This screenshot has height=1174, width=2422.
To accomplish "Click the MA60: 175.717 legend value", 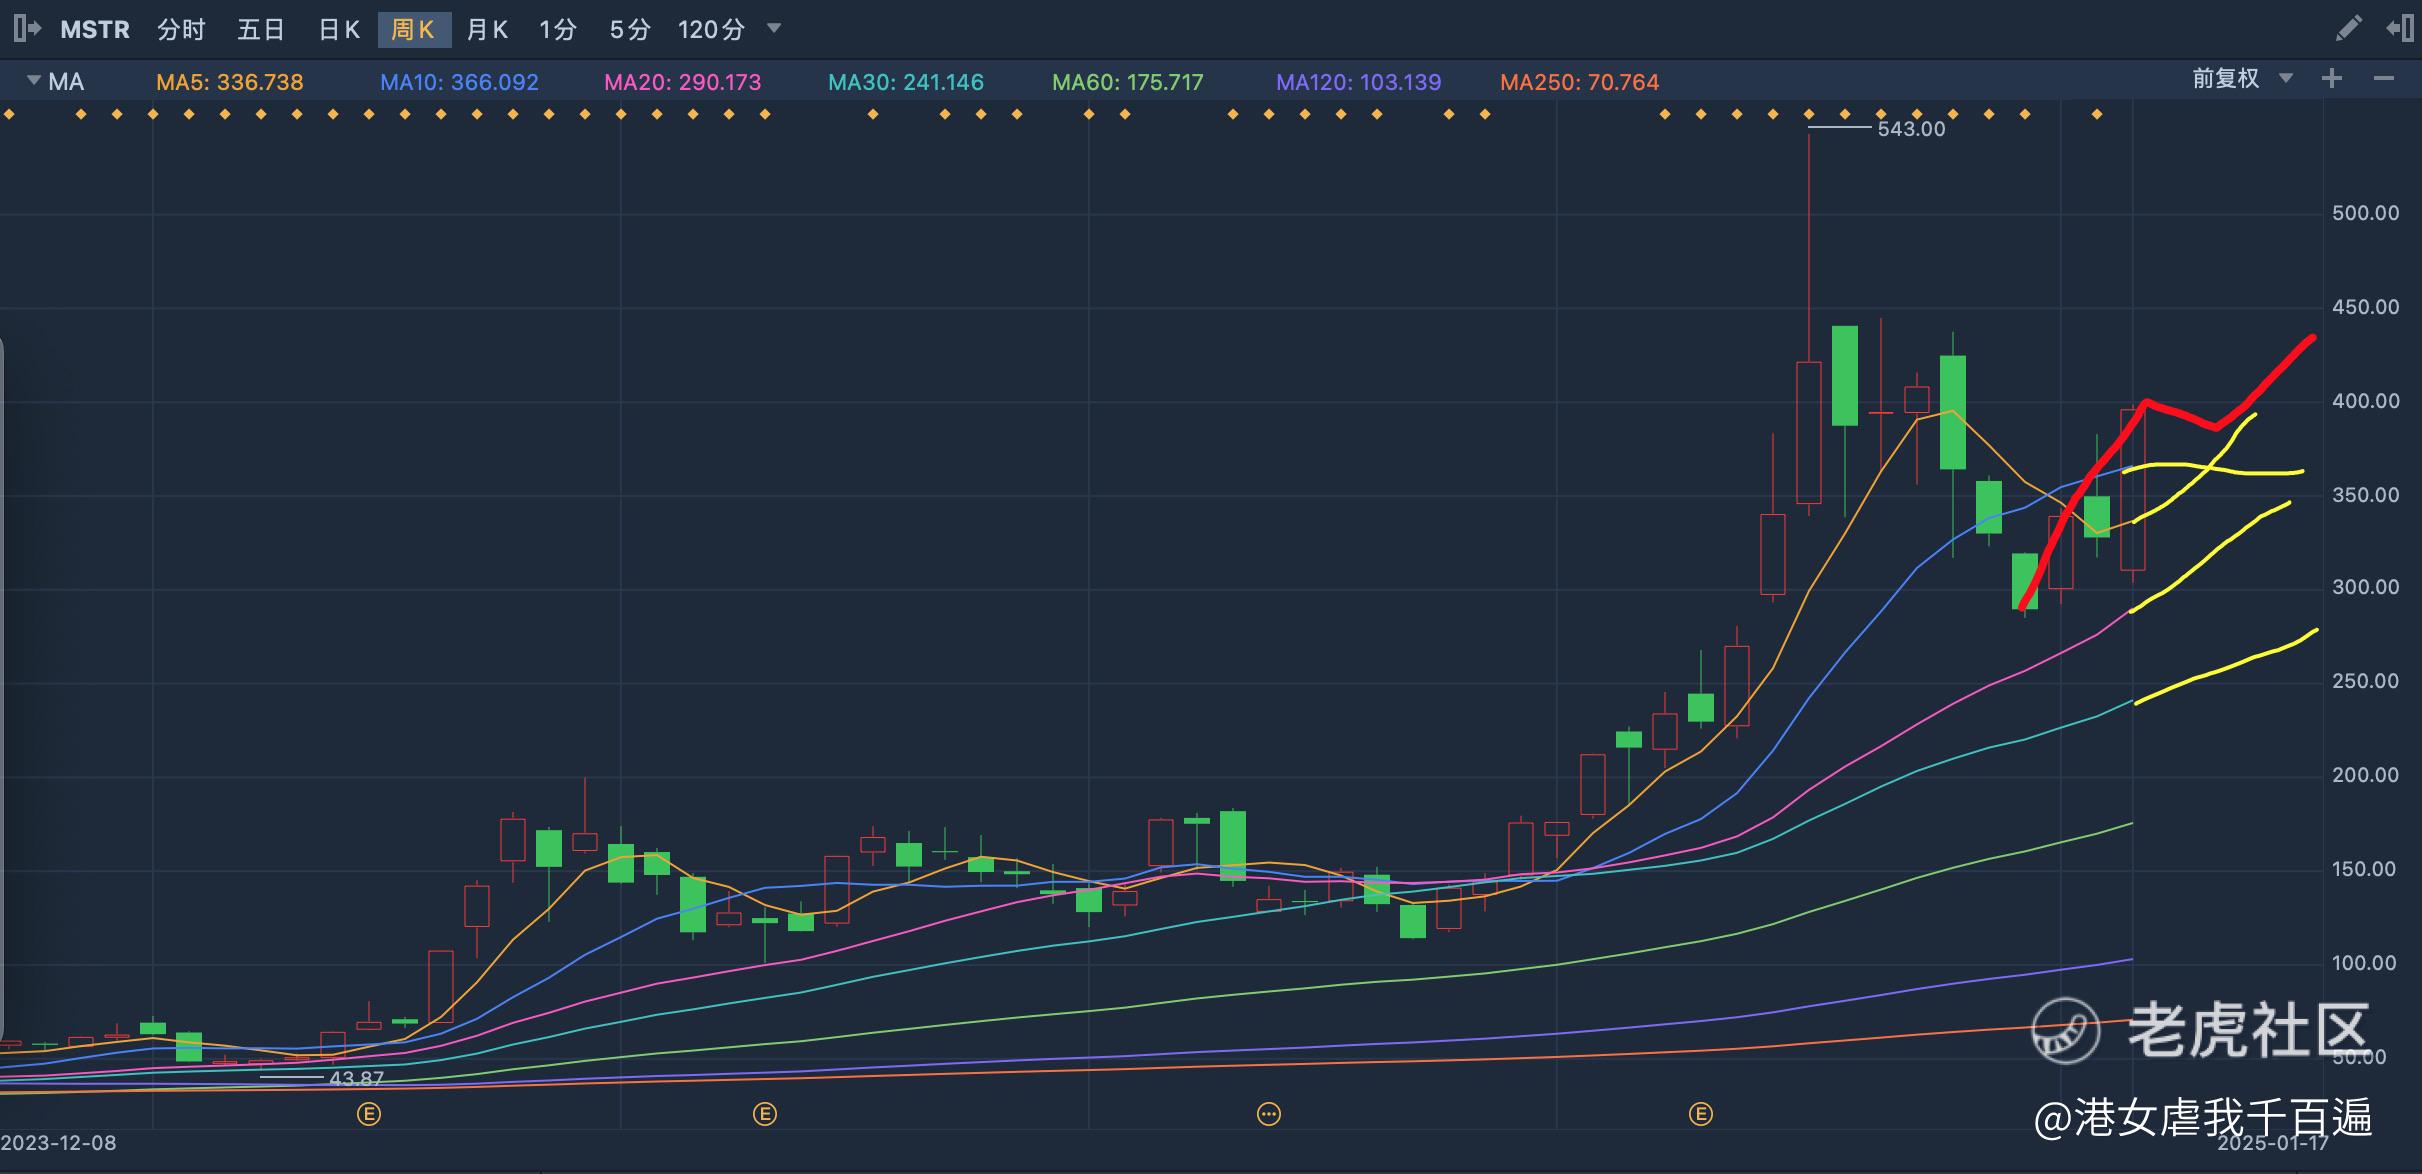I will tap(1128, 82).
